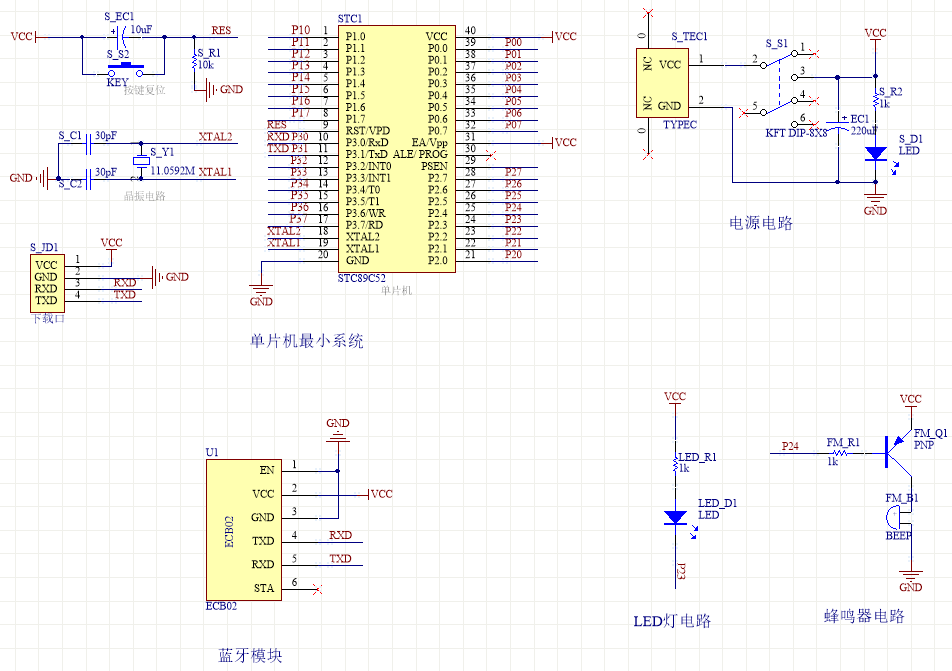Click the RXD net label on the S_JD1 header
The width and height of the screenshot is (952, 671).
pyautogui.click(x=124, y=282)
